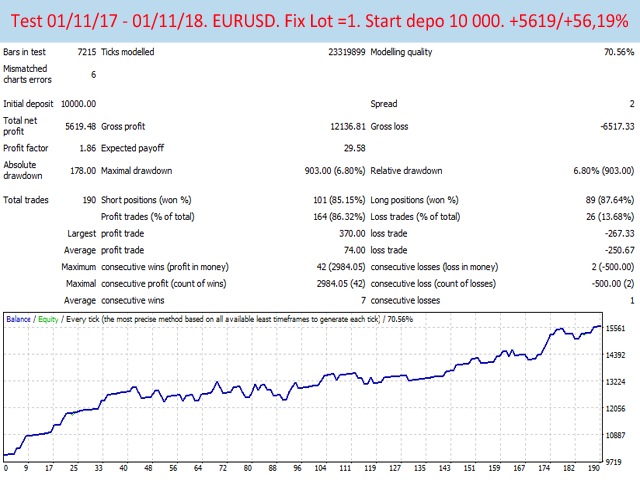This screenshot has width=640, height=480.
Task: Click the green 'Equity' legend label
Action: point(48,319)
